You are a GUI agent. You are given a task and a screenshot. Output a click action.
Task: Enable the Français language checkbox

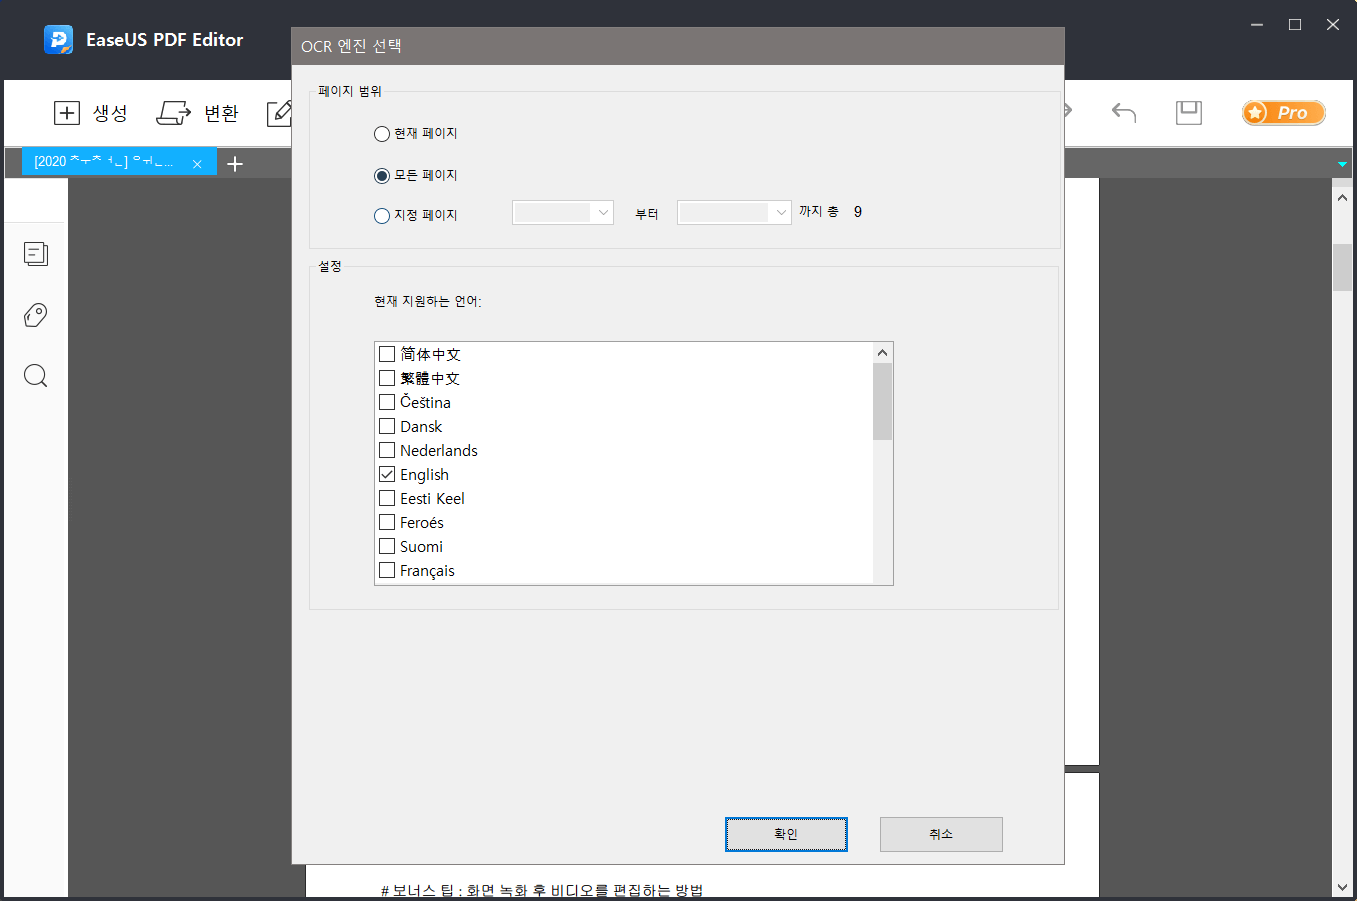tap(387, 570)
